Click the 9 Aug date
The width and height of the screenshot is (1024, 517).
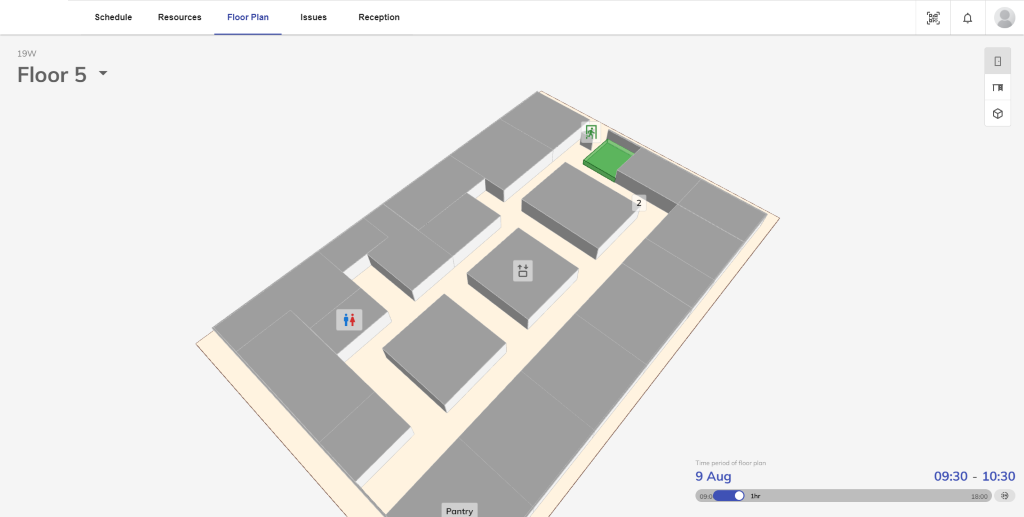[x=713, y=477]
